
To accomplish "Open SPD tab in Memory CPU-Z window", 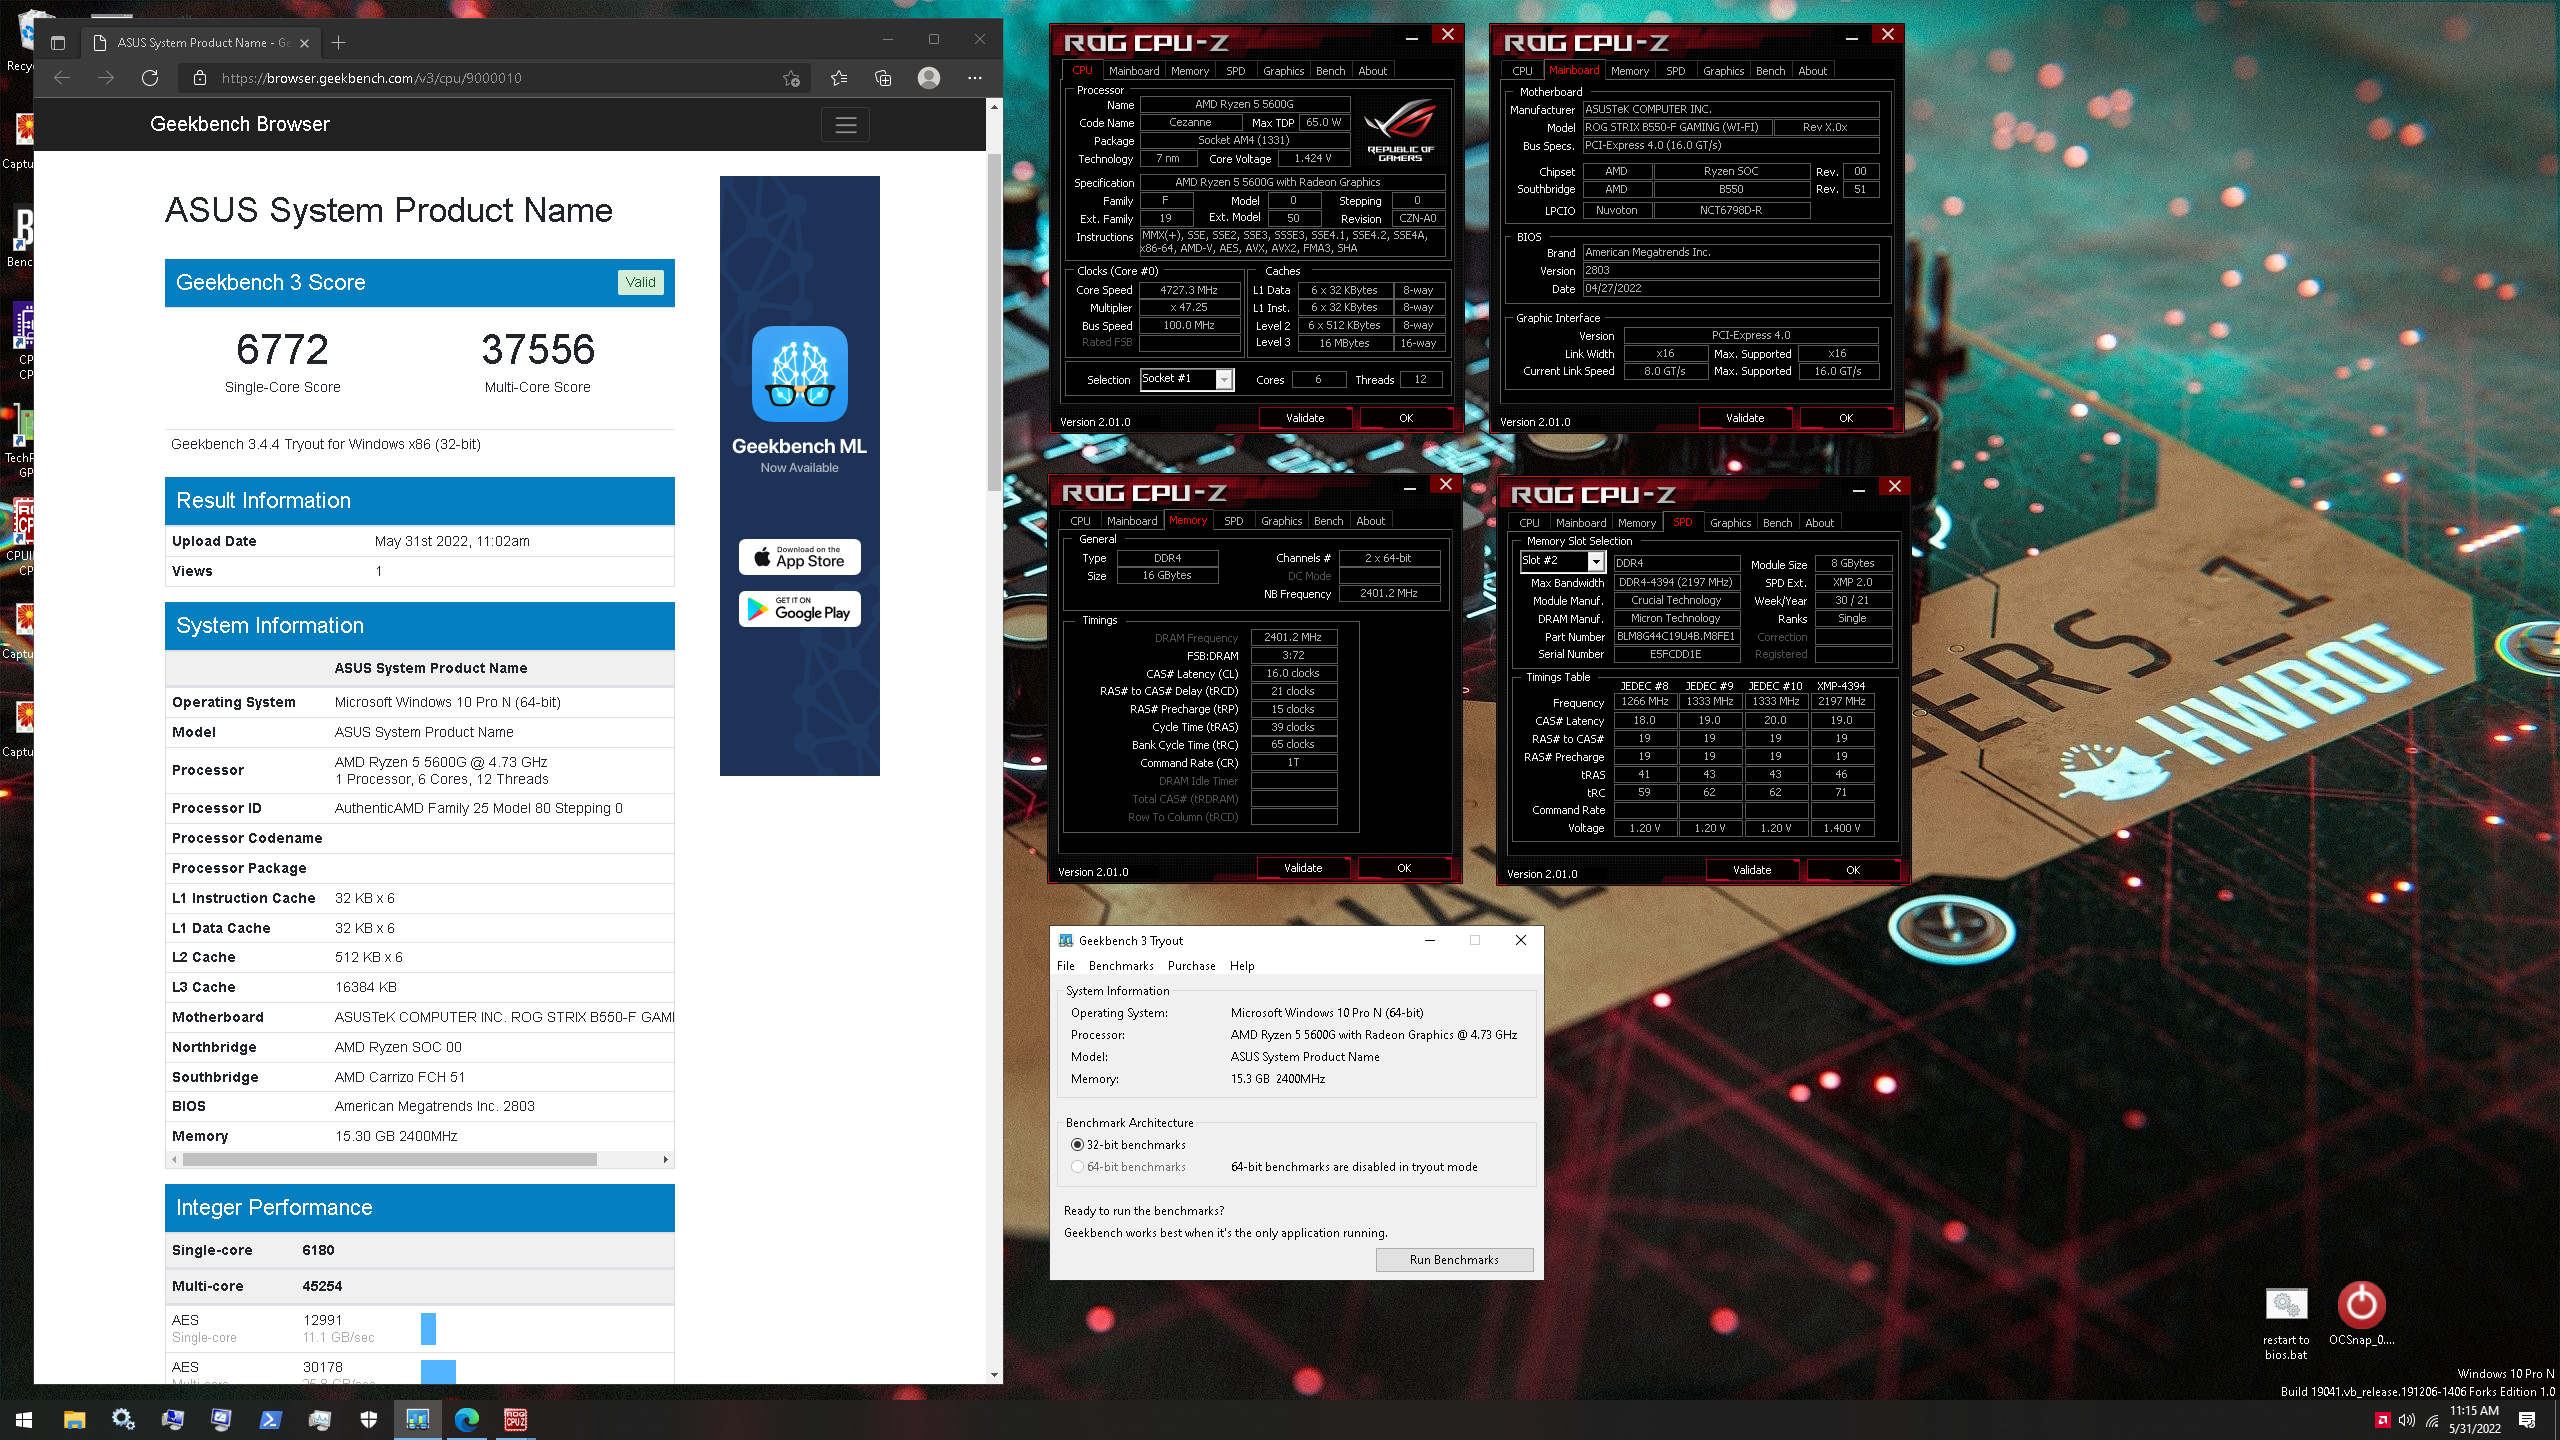I will click(1234, 521).
